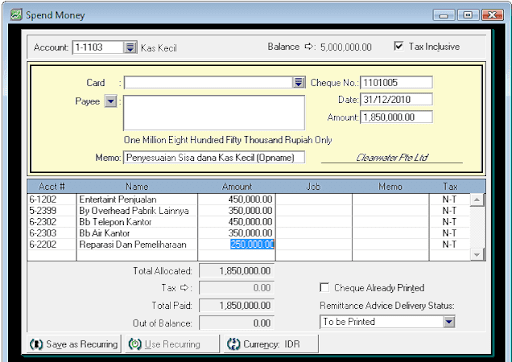Click the Spend Money window title icon

coord(16,15)
